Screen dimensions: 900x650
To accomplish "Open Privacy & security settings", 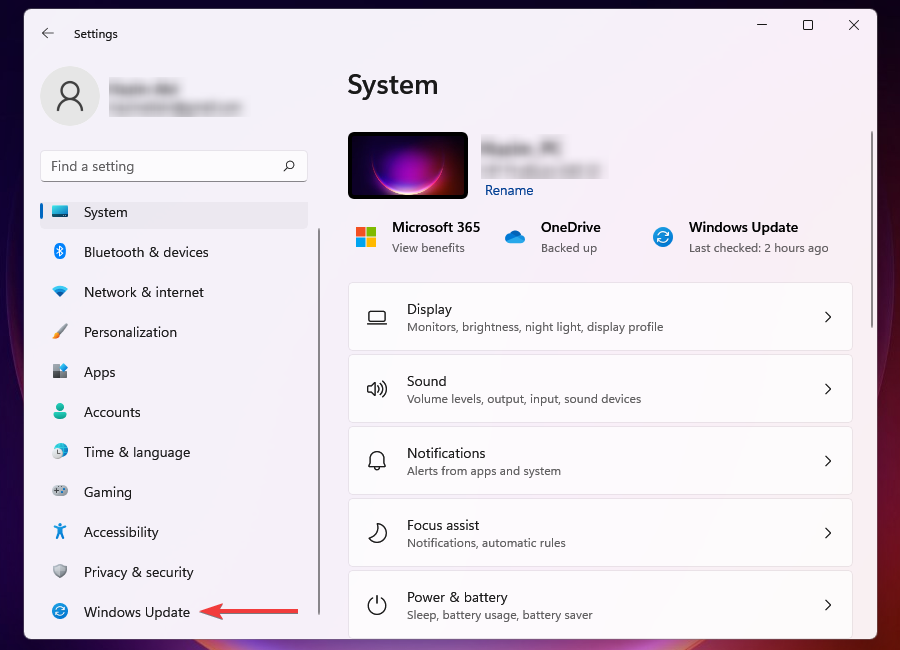I will tap(174, 572).
